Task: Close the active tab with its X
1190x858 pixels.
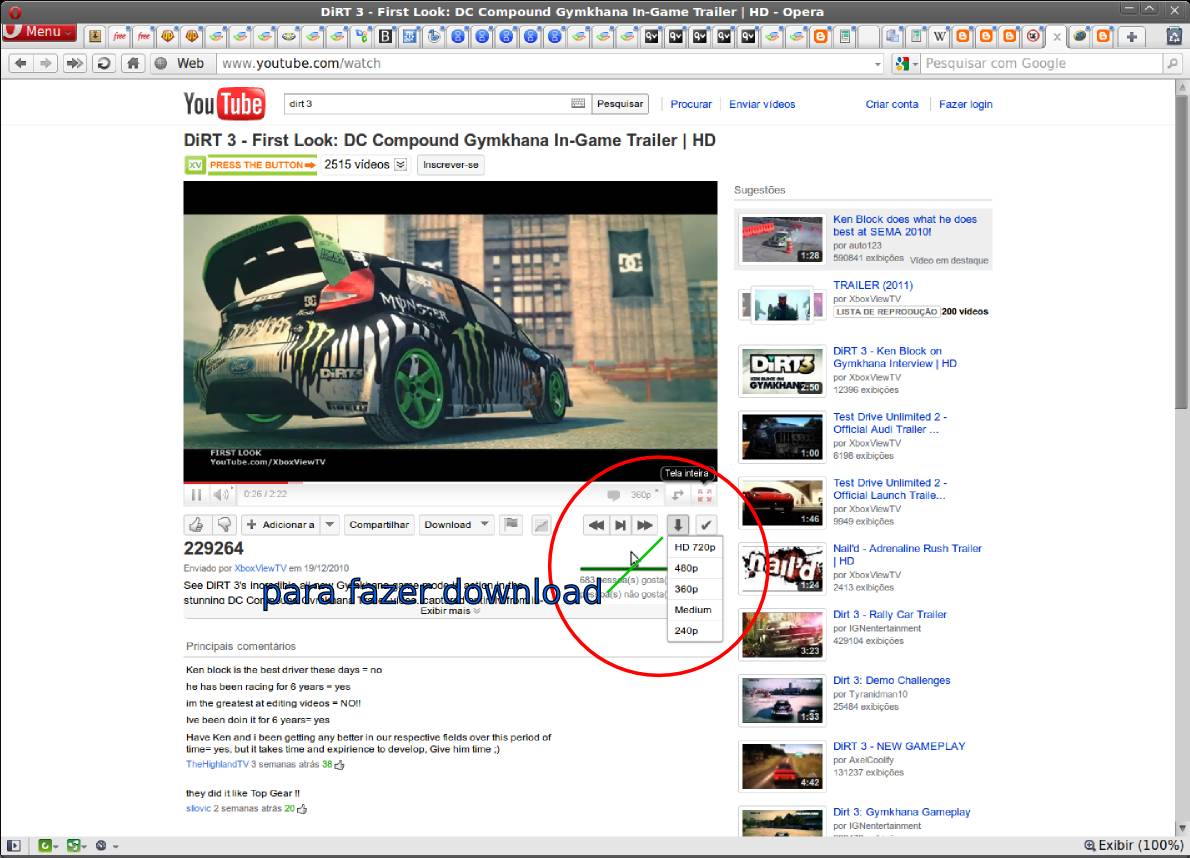Action: tap(1056, 36)
